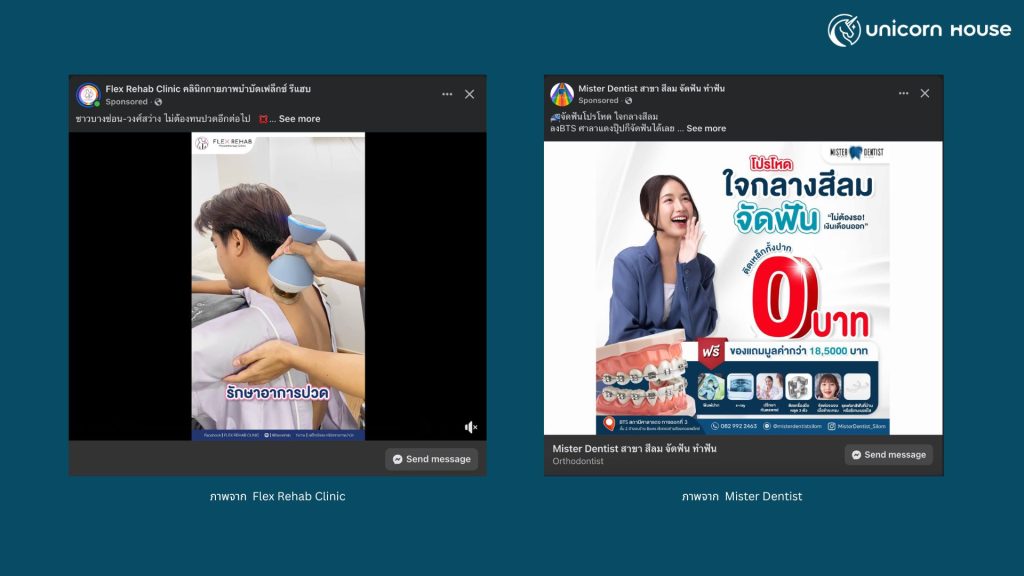Close the Flex Rehab Clinic ad

pos(470,94)
